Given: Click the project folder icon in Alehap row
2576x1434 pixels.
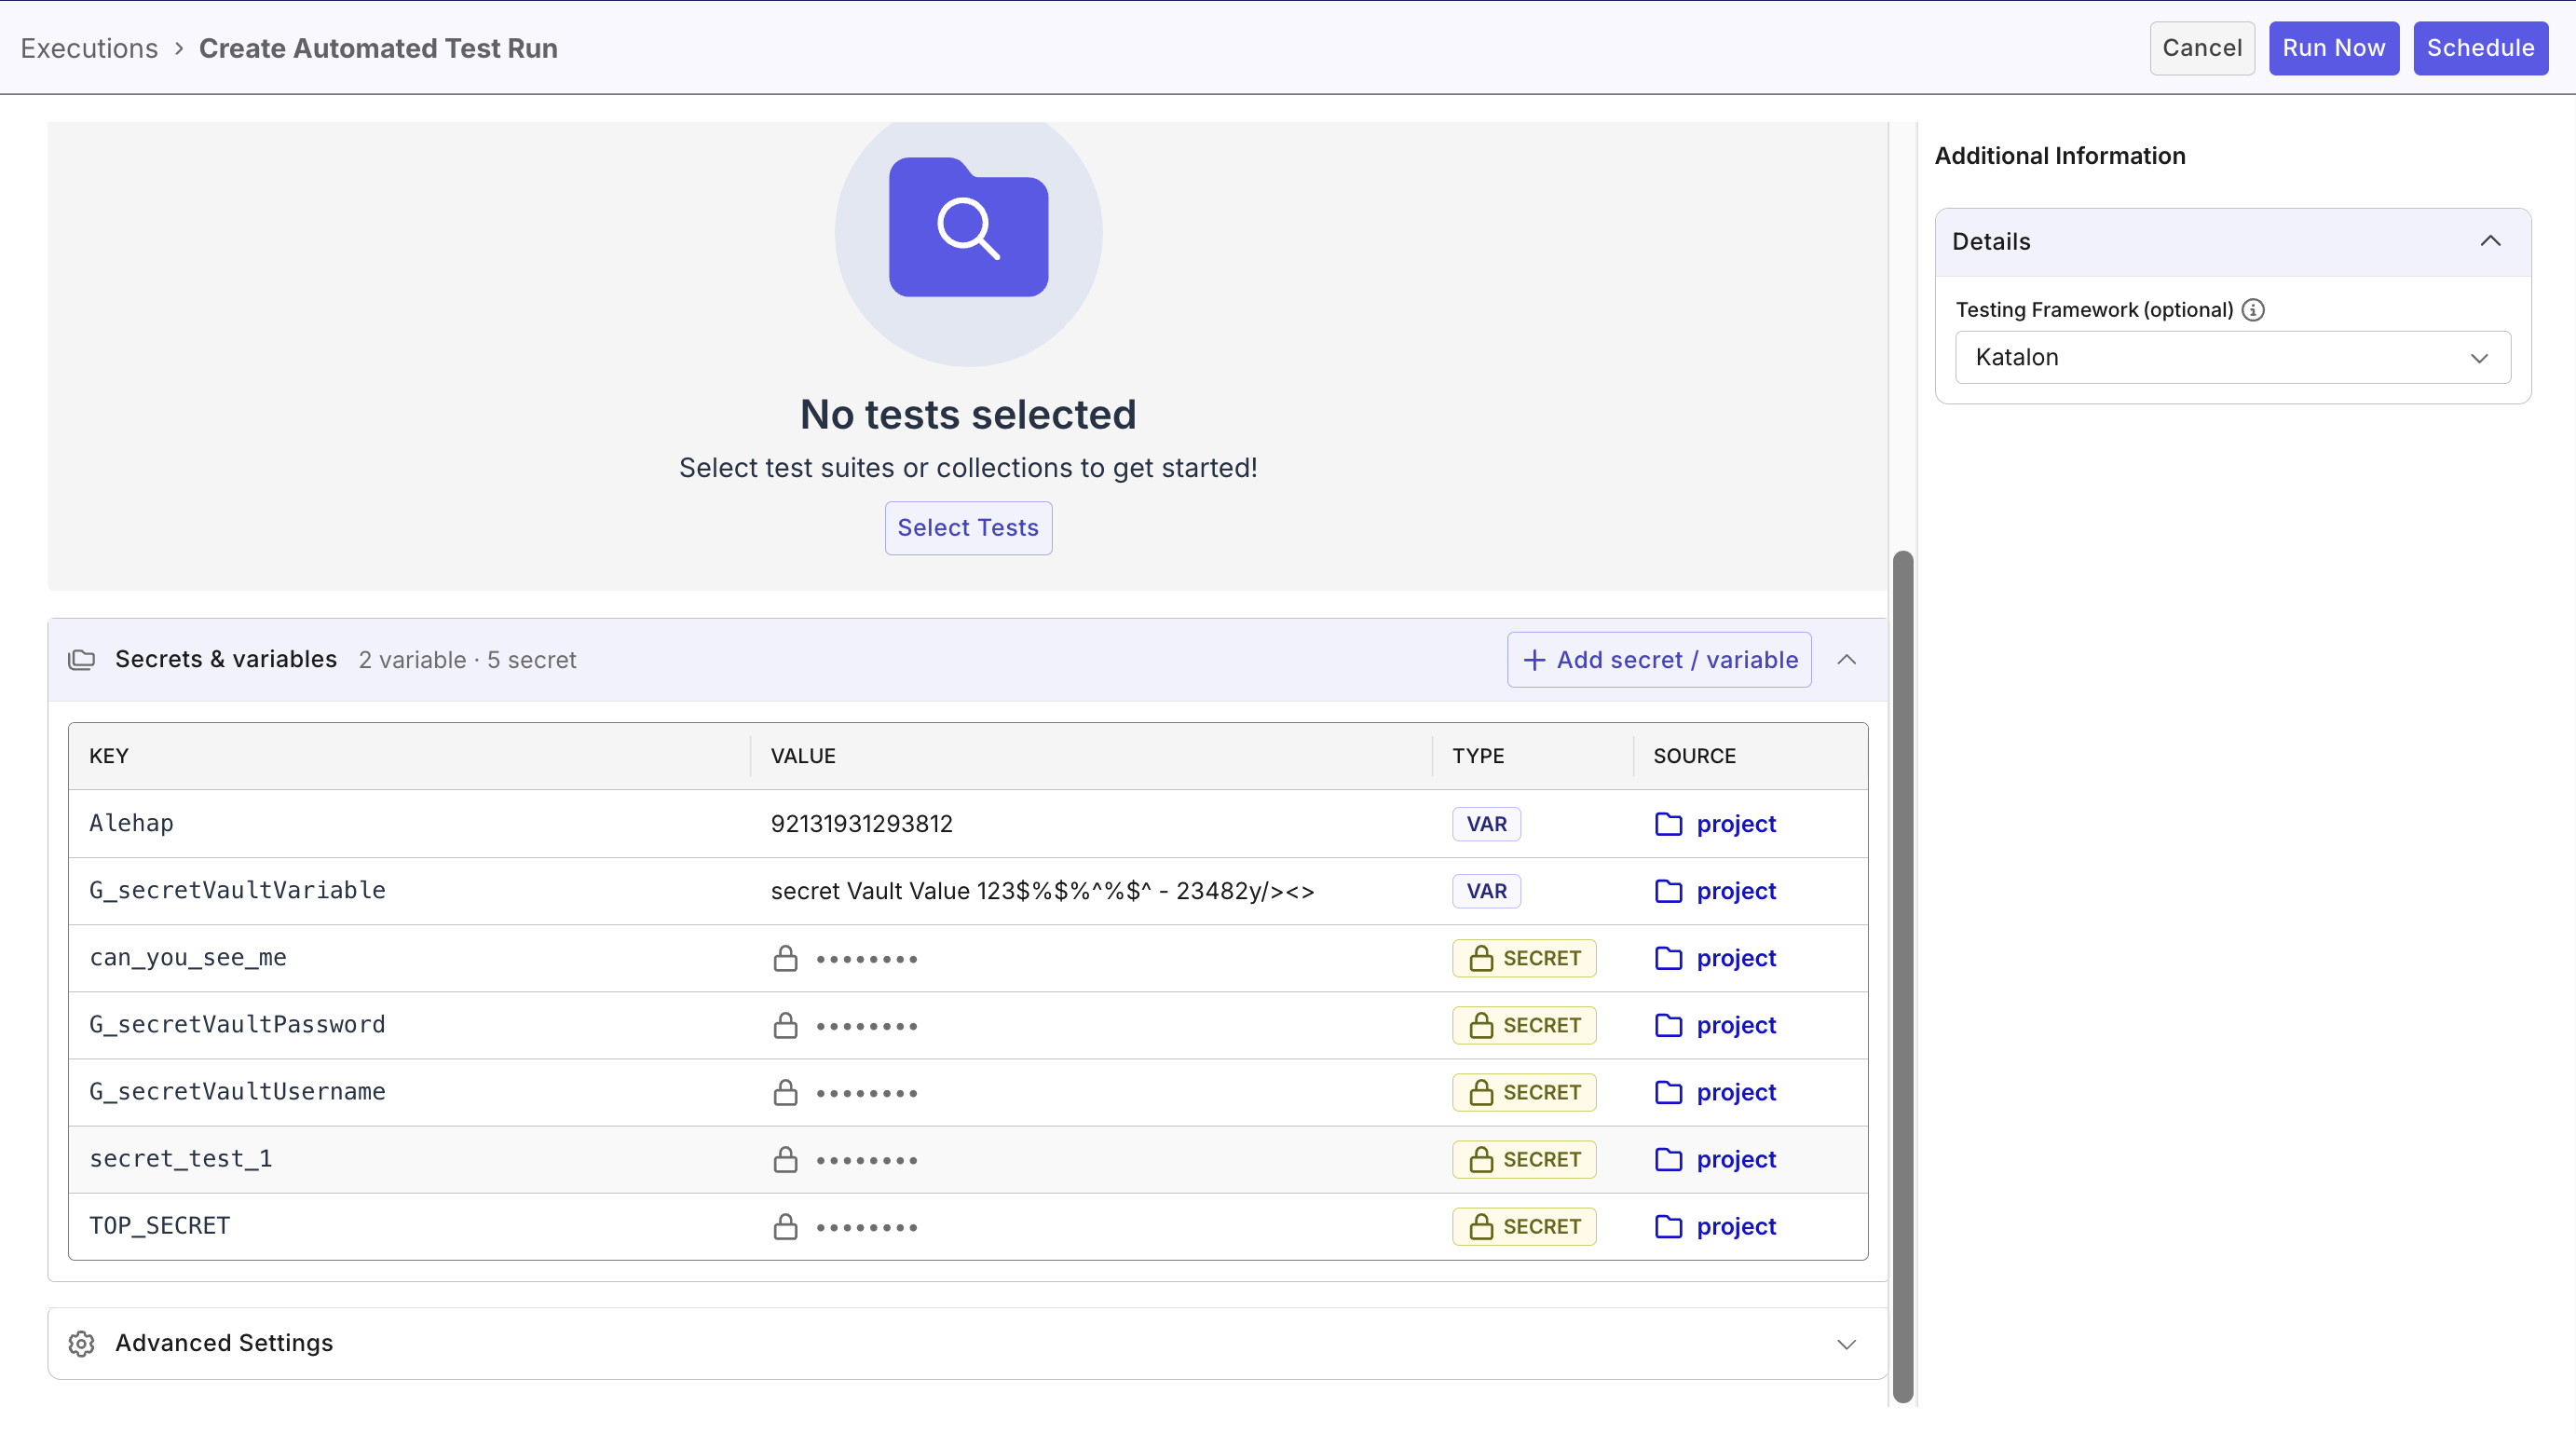Looking at the screenshot, I should click(1668, 824).
